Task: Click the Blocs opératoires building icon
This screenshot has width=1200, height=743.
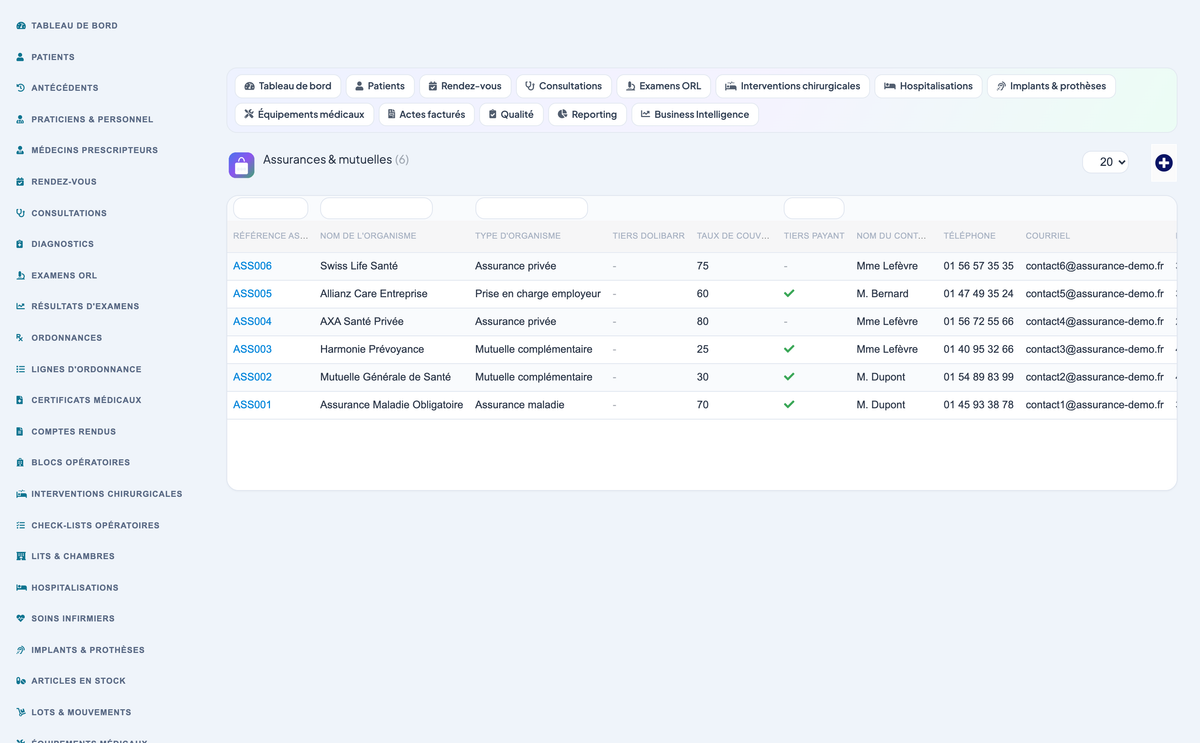Action: pyautogui.click(x=21, y=463)
